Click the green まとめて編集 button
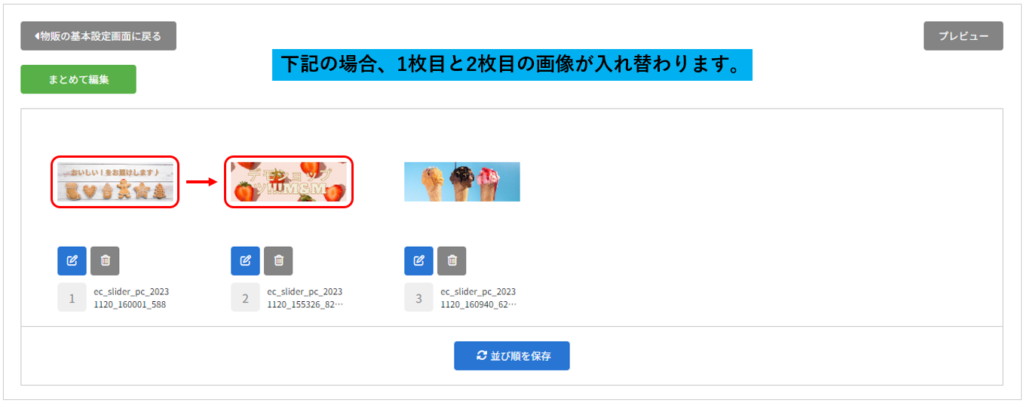The image size is (1024, 403). click(78, 79)
